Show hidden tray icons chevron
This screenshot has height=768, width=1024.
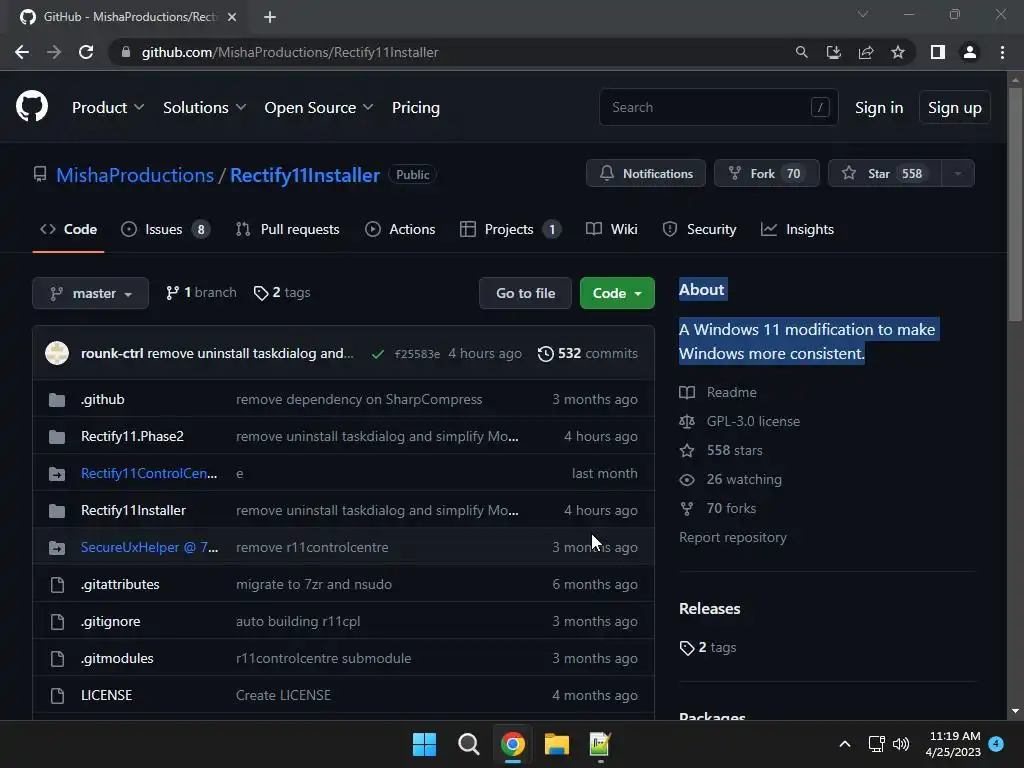844,744
